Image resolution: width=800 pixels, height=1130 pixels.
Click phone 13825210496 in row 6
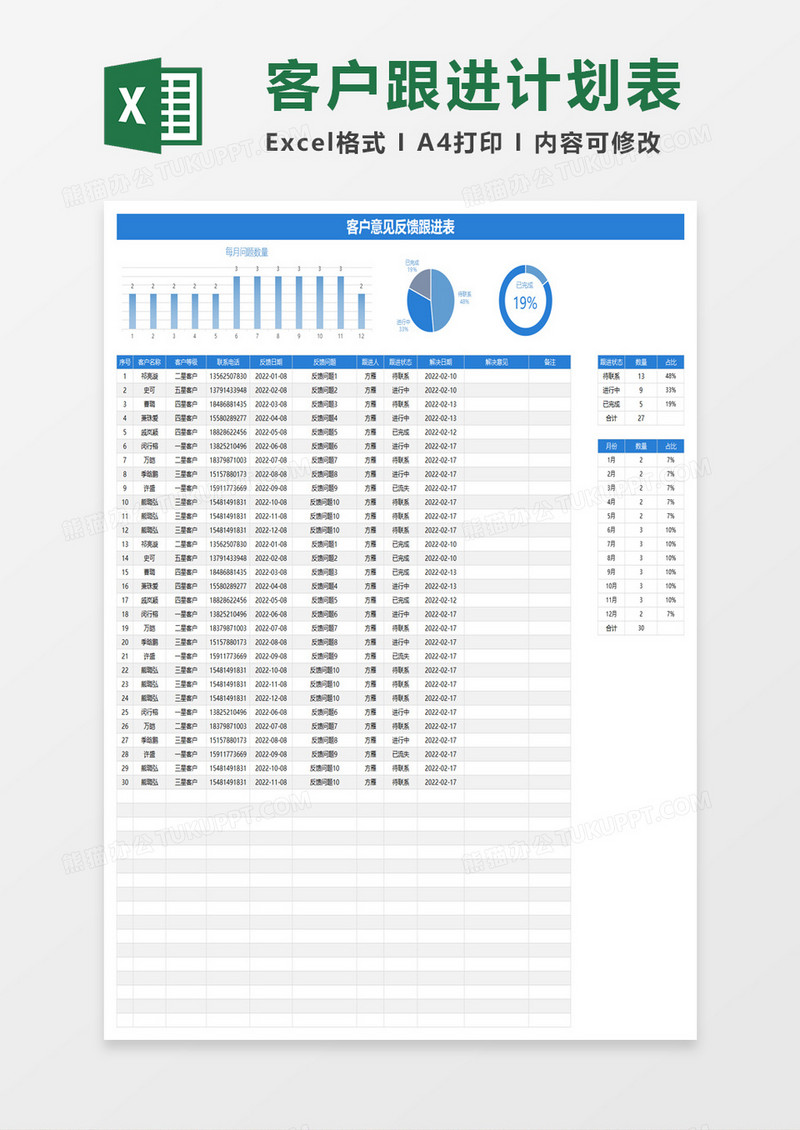(x=228, y=446)
